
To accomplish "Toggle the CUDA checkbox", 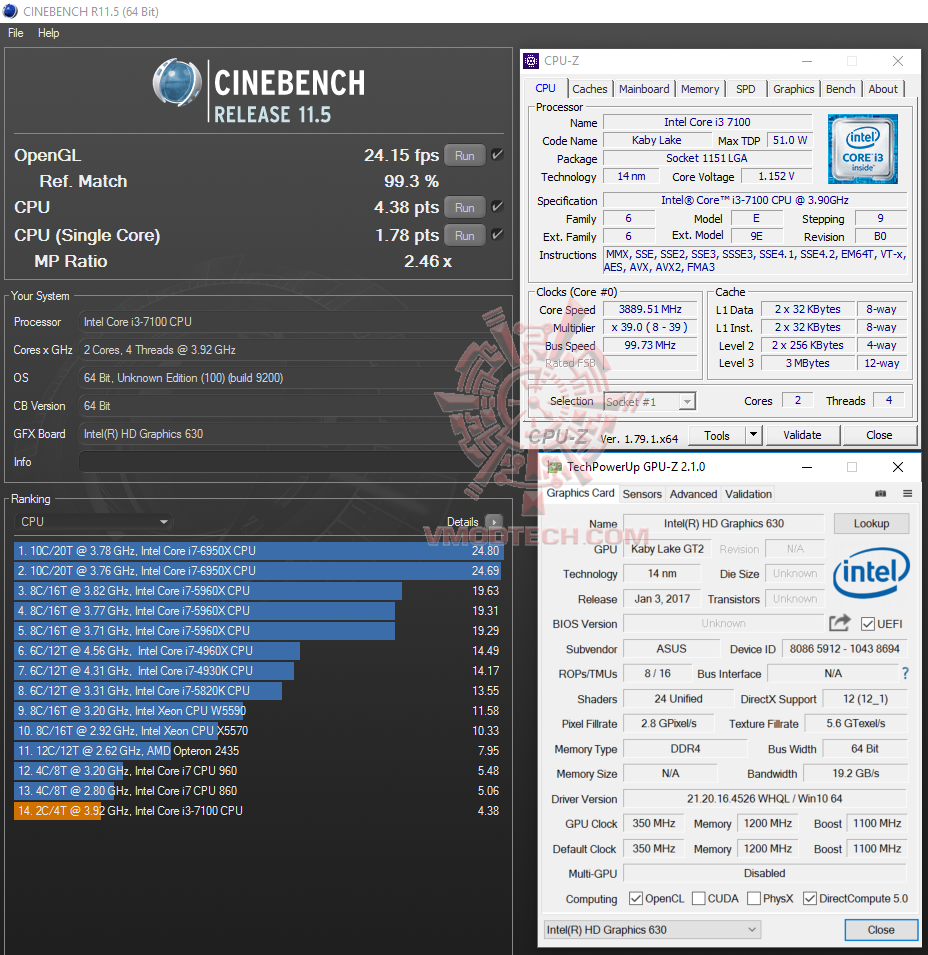I will click(699, 898).
